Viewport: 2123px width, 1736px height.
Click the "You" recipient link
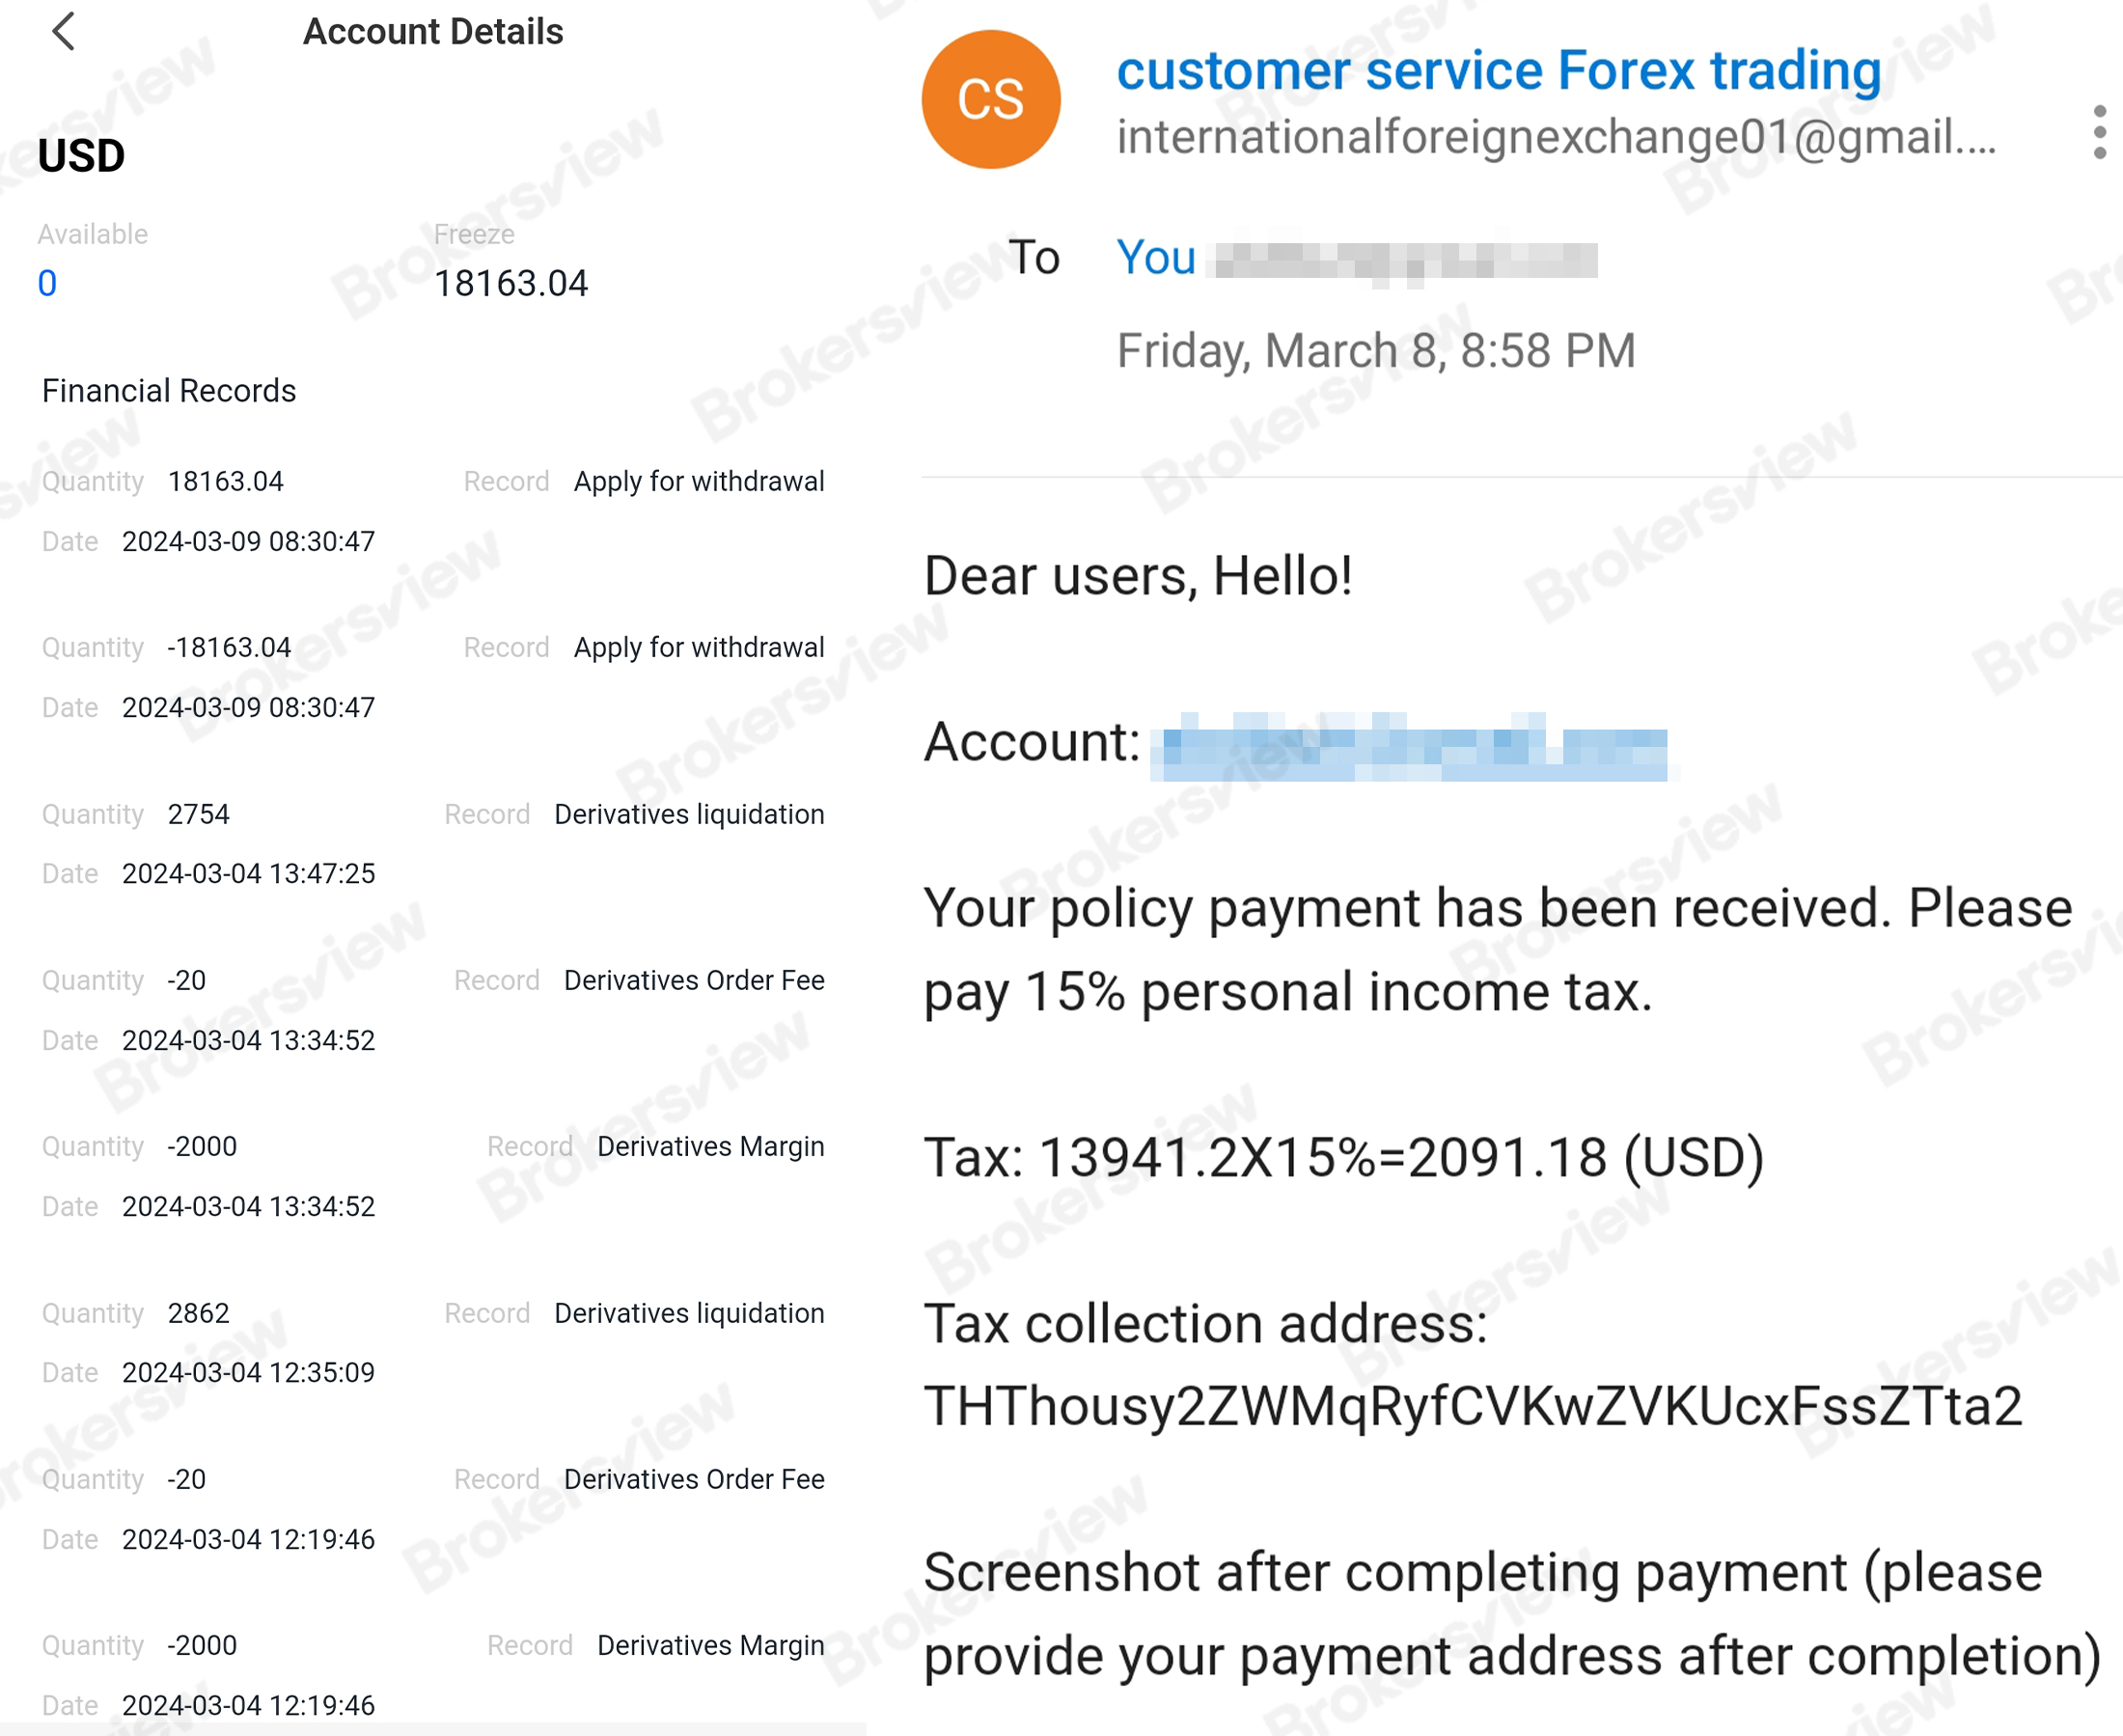click(x=1156, y=258)
